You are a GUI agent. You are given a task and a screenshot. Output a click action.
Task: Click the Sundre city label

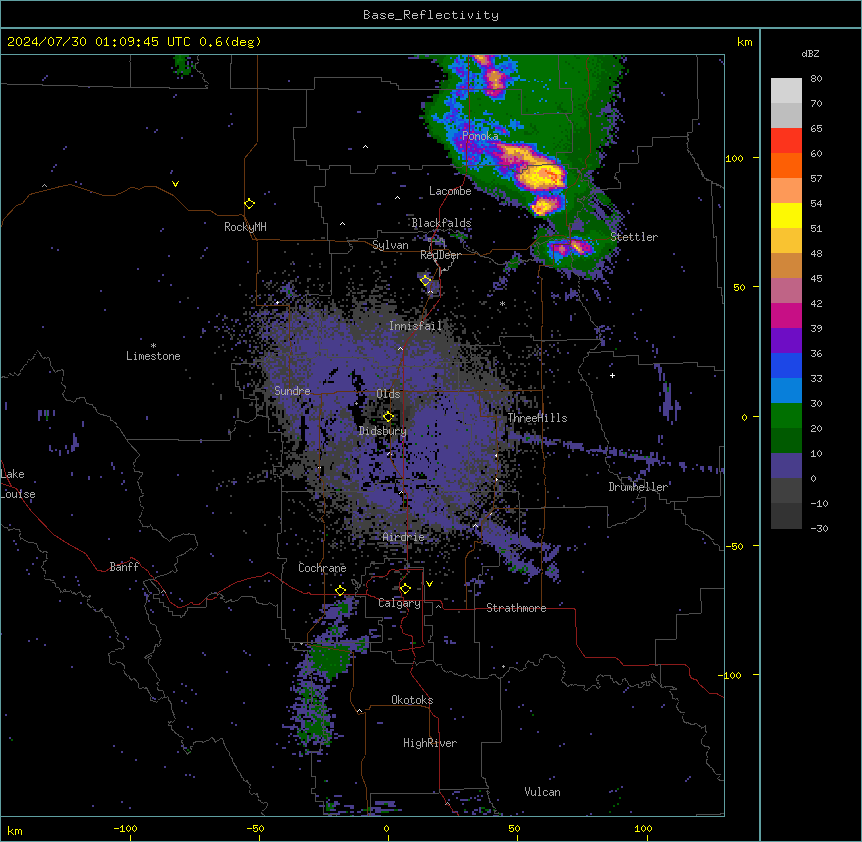292,391
